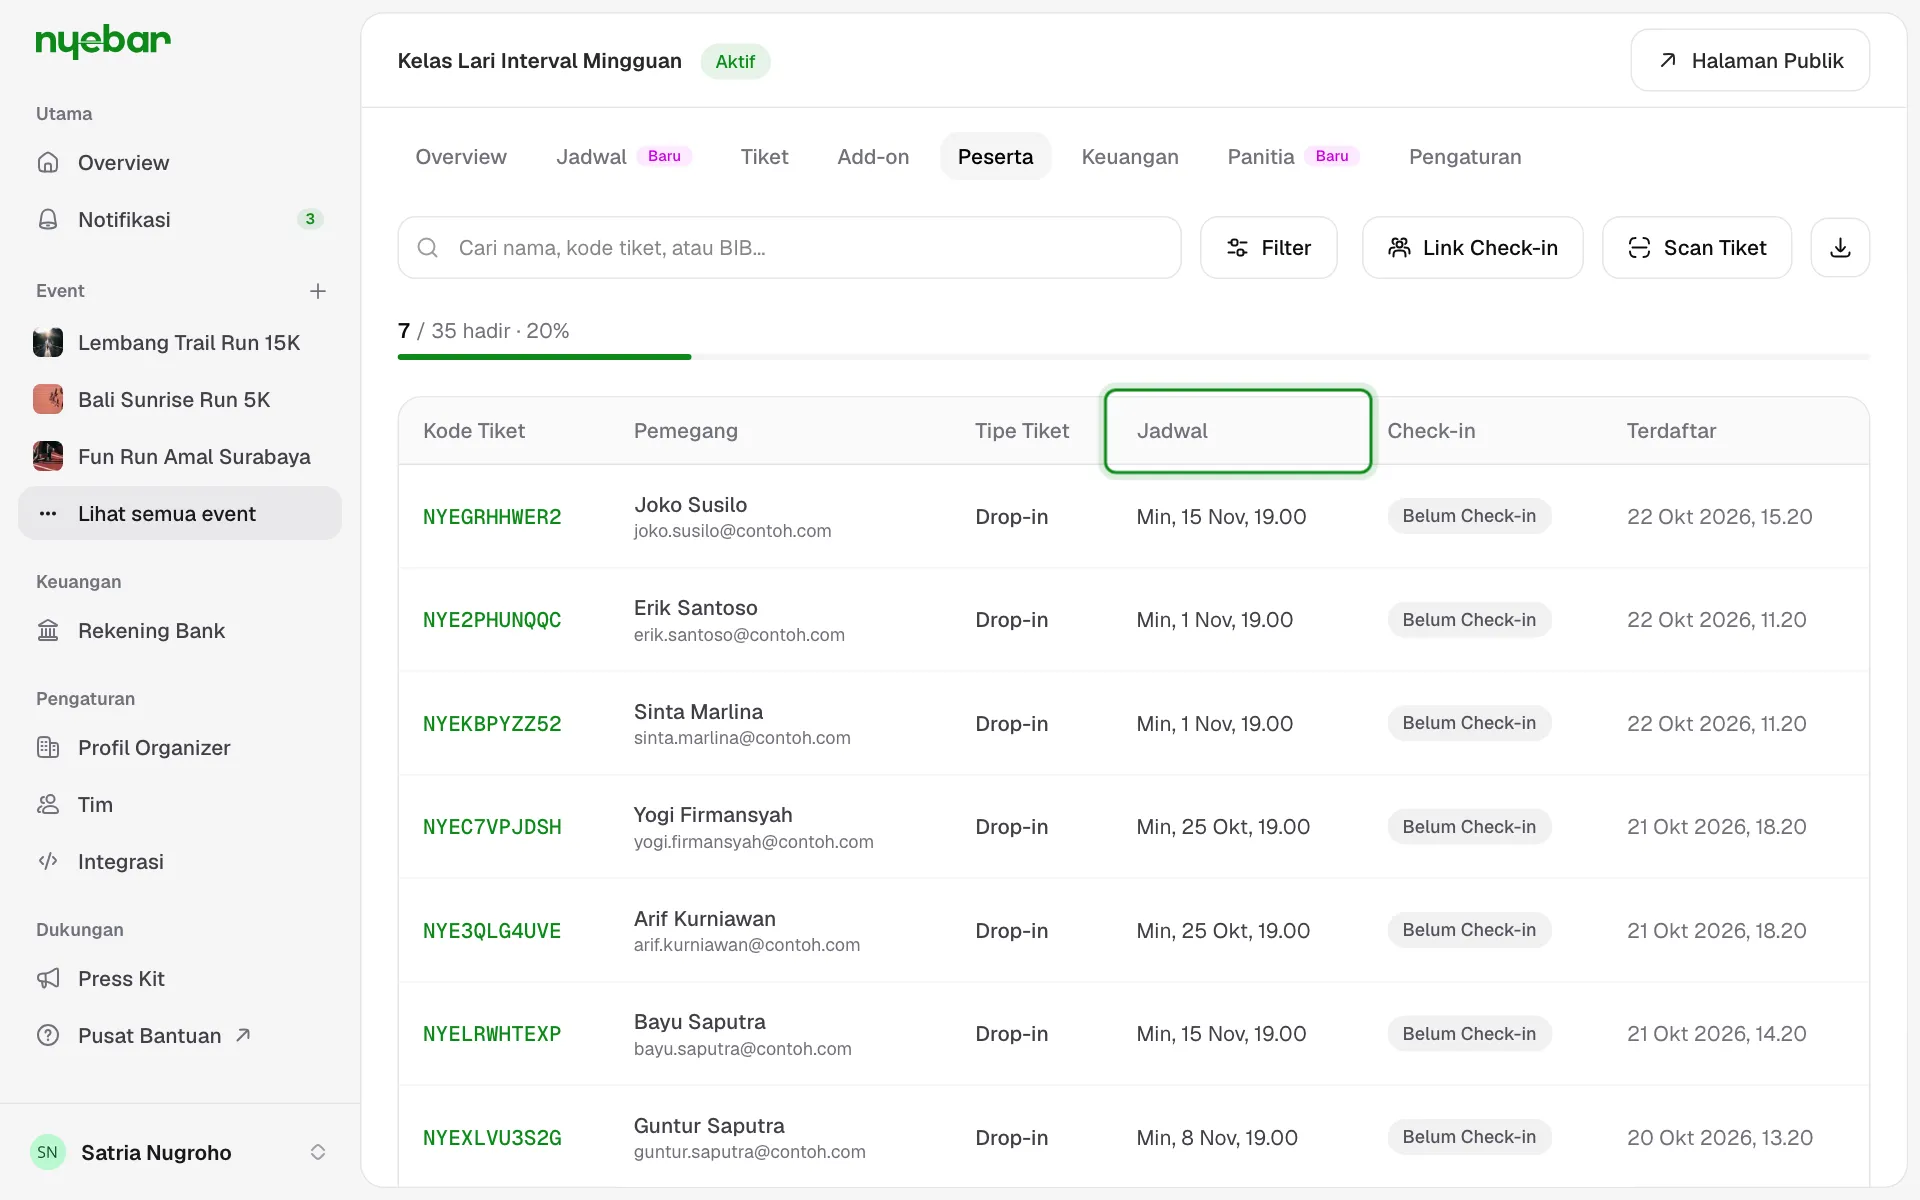1920x1200 pixels.
Task: Download participant list icon
Action: pos(1840,248)
